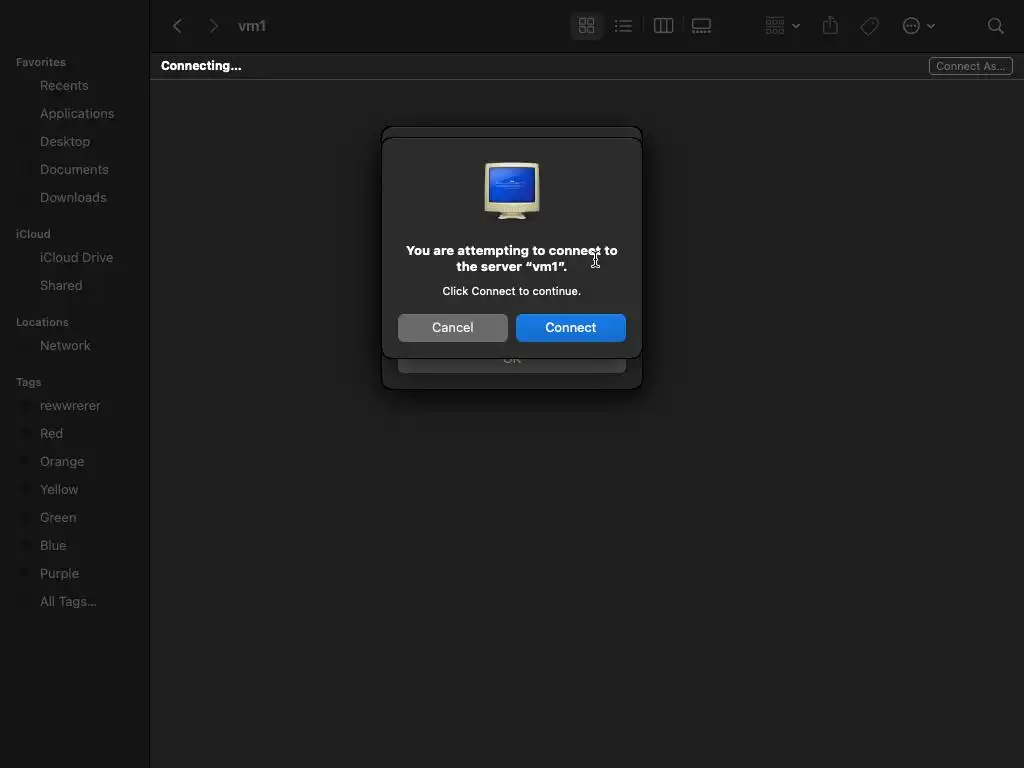Viewport: 1024px width, 768px height.
Task: Select the Red tag
Action: pos(51,434)
